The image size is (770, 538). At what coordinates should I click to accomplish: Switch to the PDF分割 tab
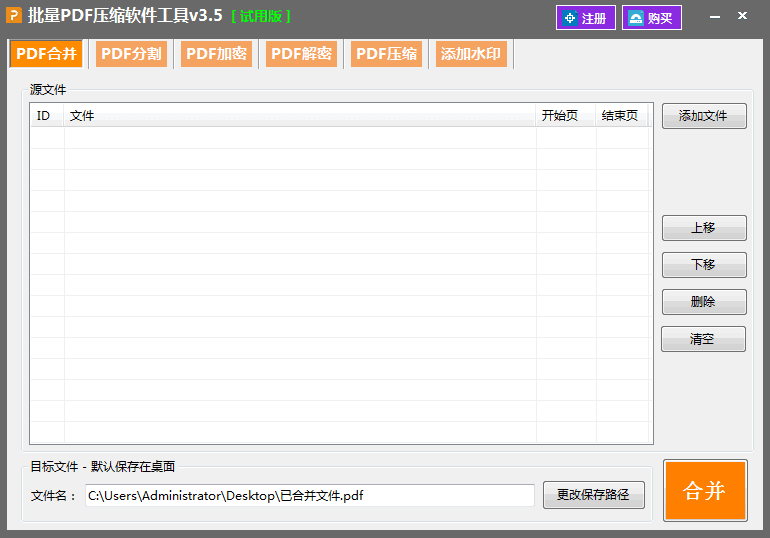click(131, 54)
